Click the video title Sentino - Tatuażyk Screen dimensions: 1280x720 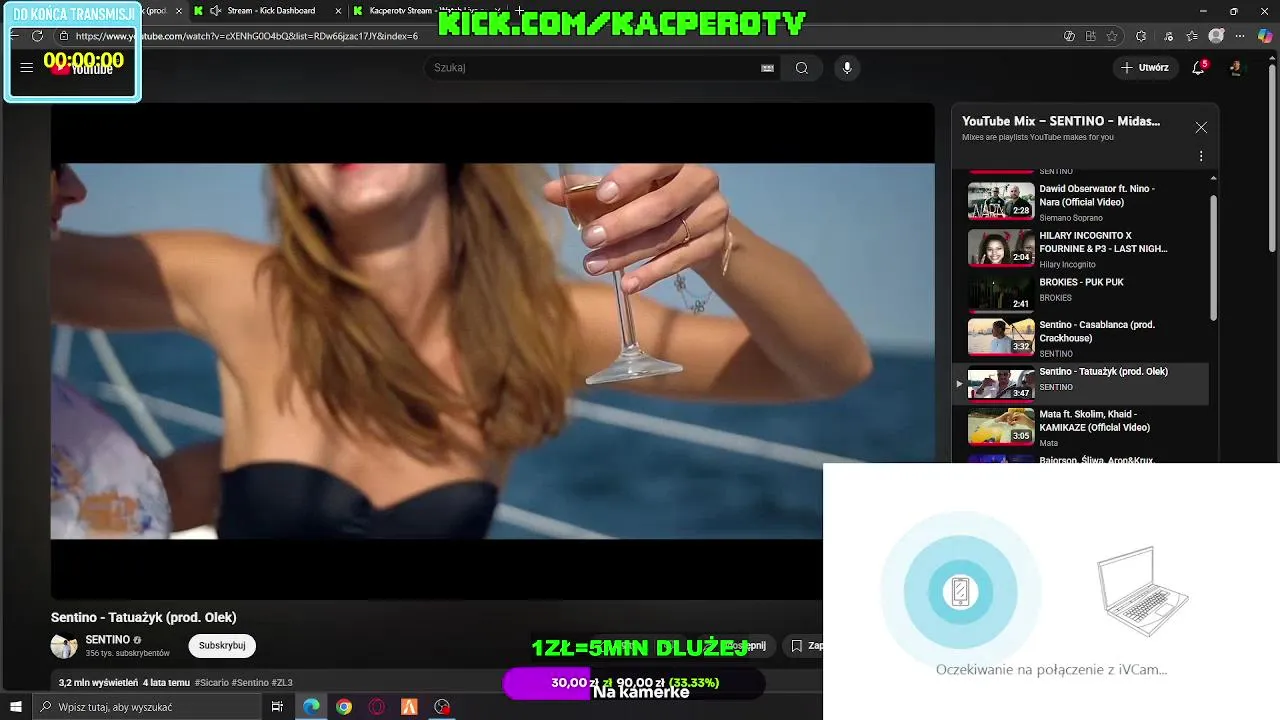point(144,617)
